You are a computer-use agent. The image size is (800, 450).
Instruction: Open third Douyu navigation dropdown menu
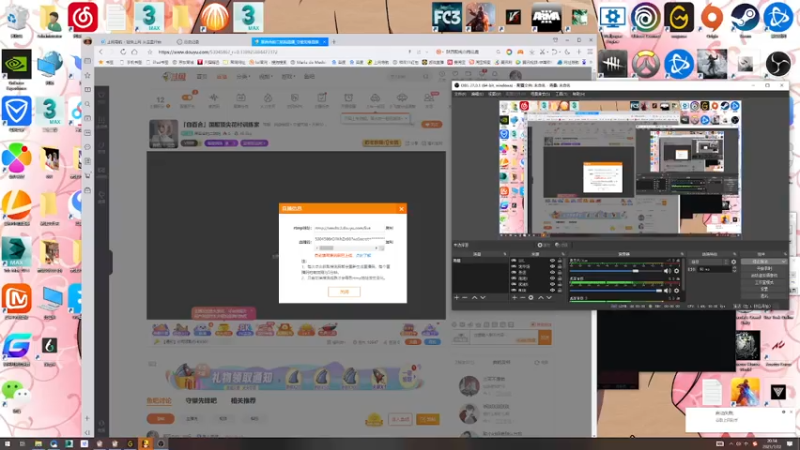point(243,77)
